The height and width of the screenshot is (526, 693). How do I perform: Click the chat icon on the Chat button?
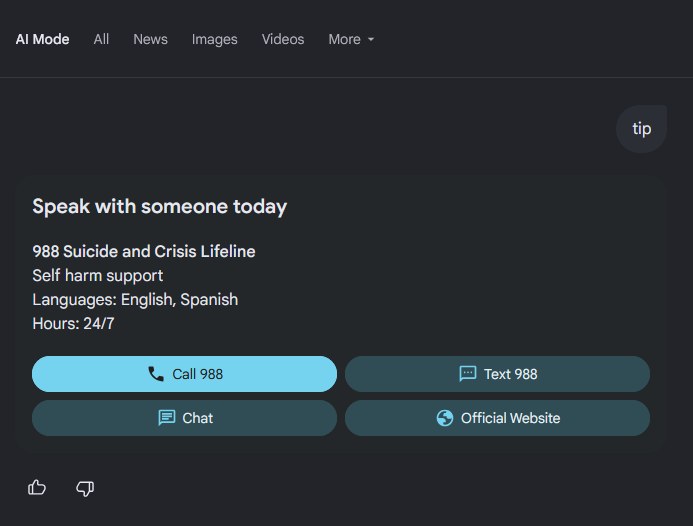[167, 418]
